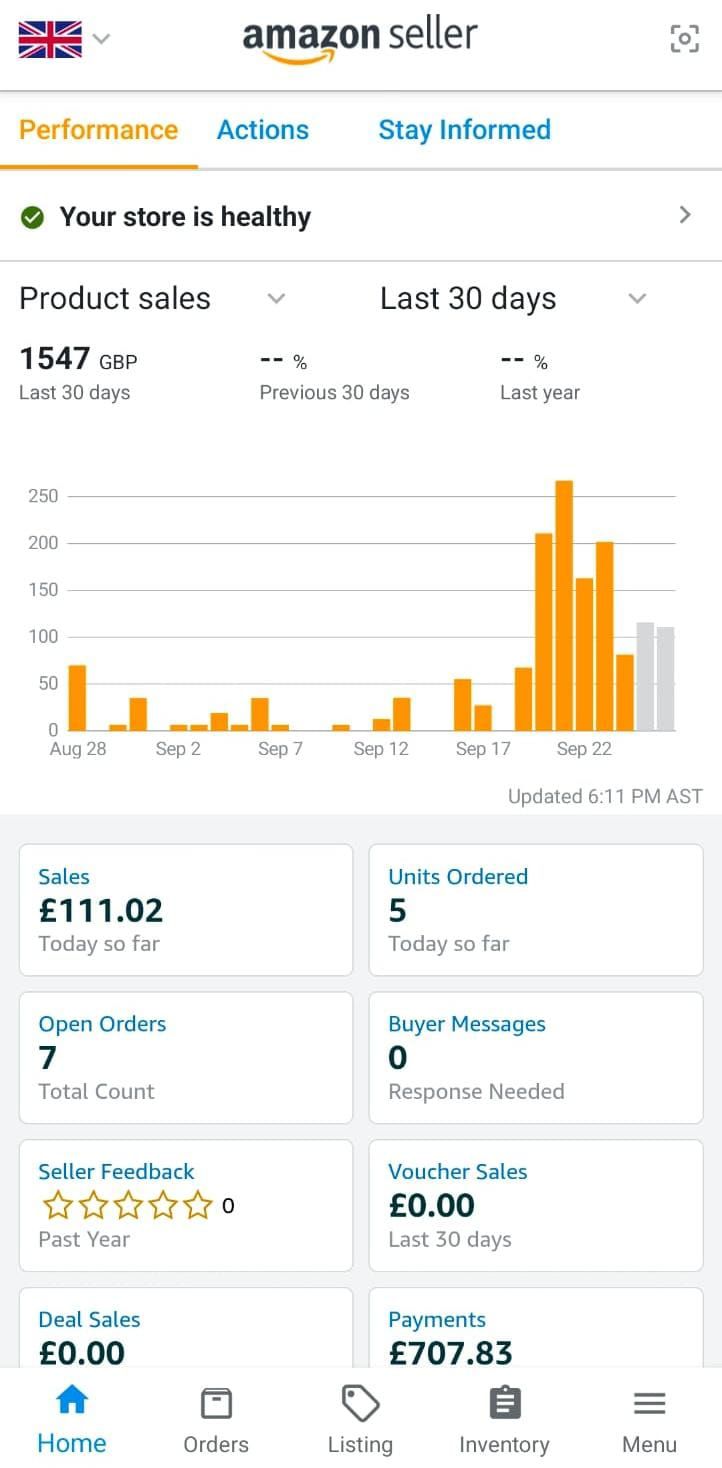Open the Inventory clipboard icon
The width and height of the screenshot is (722, 1468).
[x=504, y=1404]
